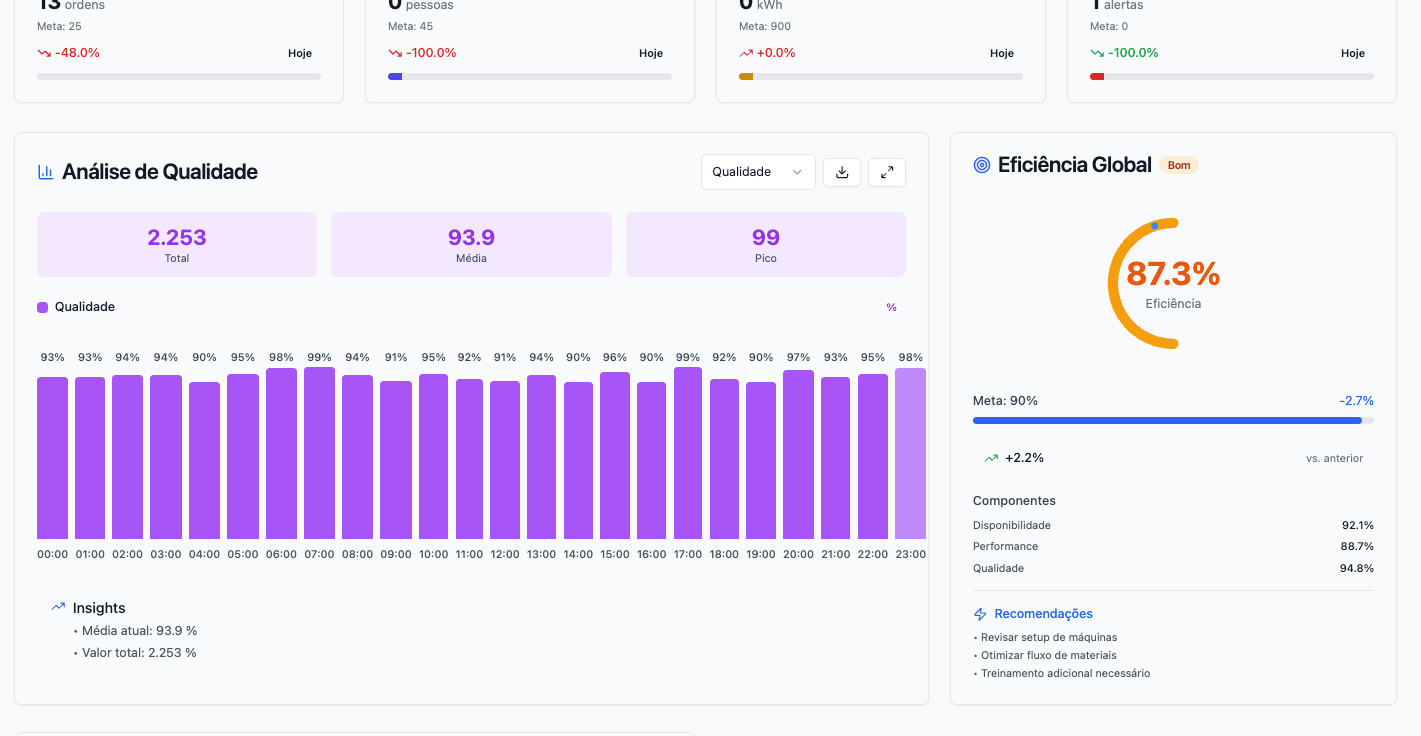Click the 17:00 bar in chart

688,454
